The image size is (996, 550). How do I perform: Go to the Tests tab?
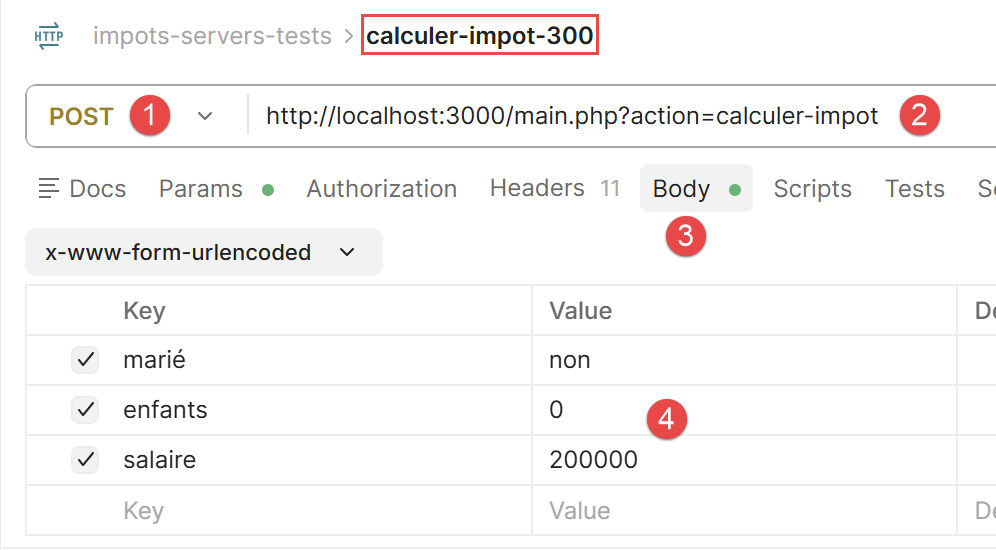(915, 189)
